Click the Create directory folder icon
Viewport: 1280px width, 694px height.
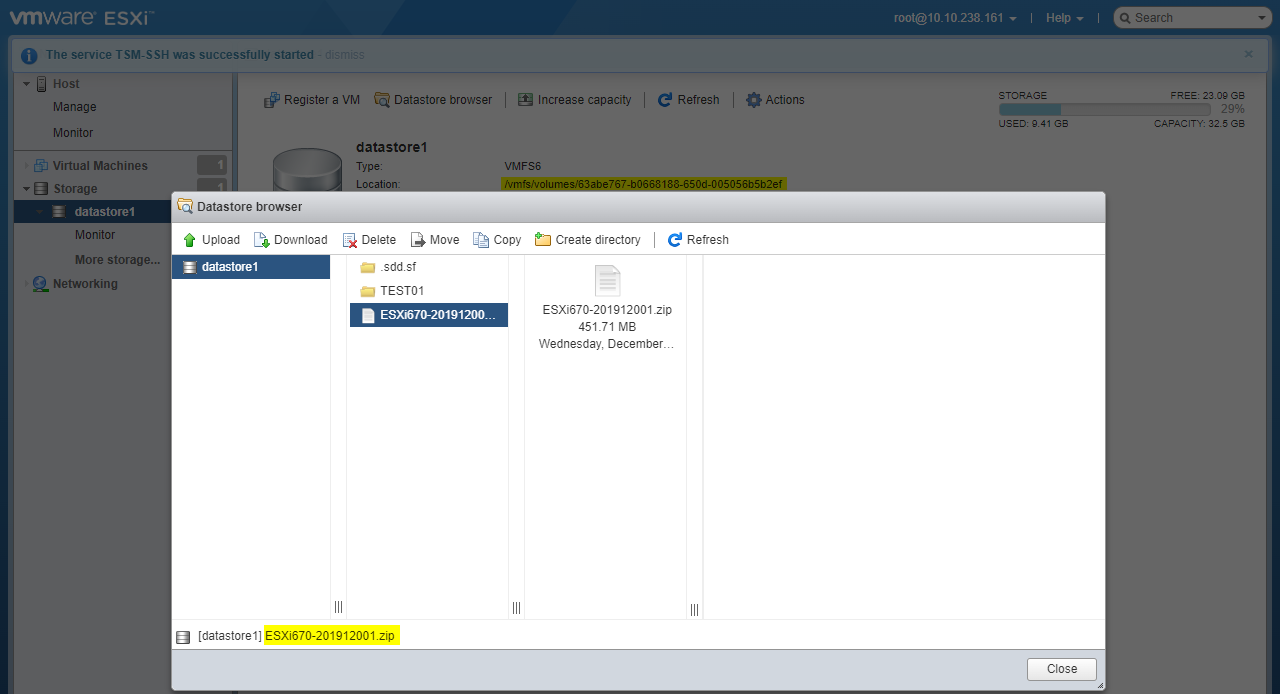543,240
